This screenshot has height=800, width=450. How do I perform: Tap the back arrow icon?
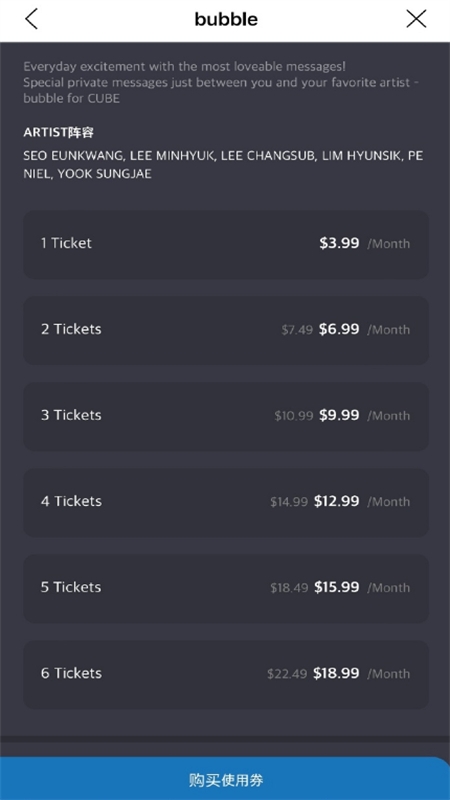pos(31,19)
